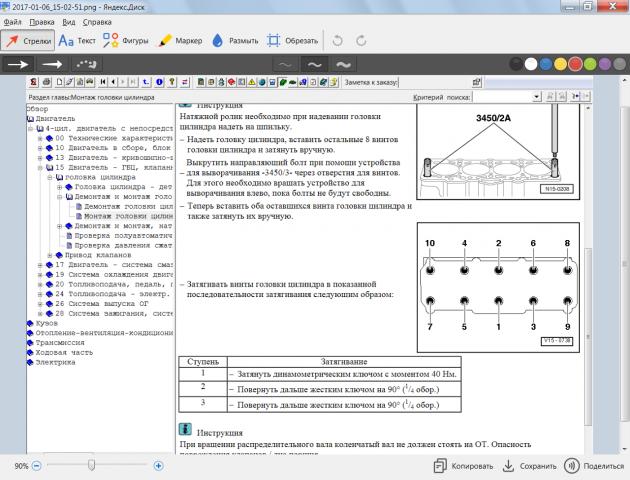Click the editor's vertical scrollbar
This screenshot has height=480, width=630.
pyautogui.click(x=625, y=263)
